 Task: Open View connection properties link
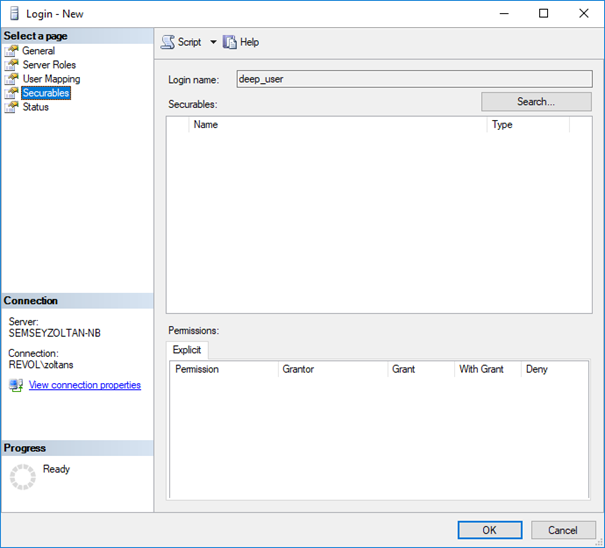85,385
